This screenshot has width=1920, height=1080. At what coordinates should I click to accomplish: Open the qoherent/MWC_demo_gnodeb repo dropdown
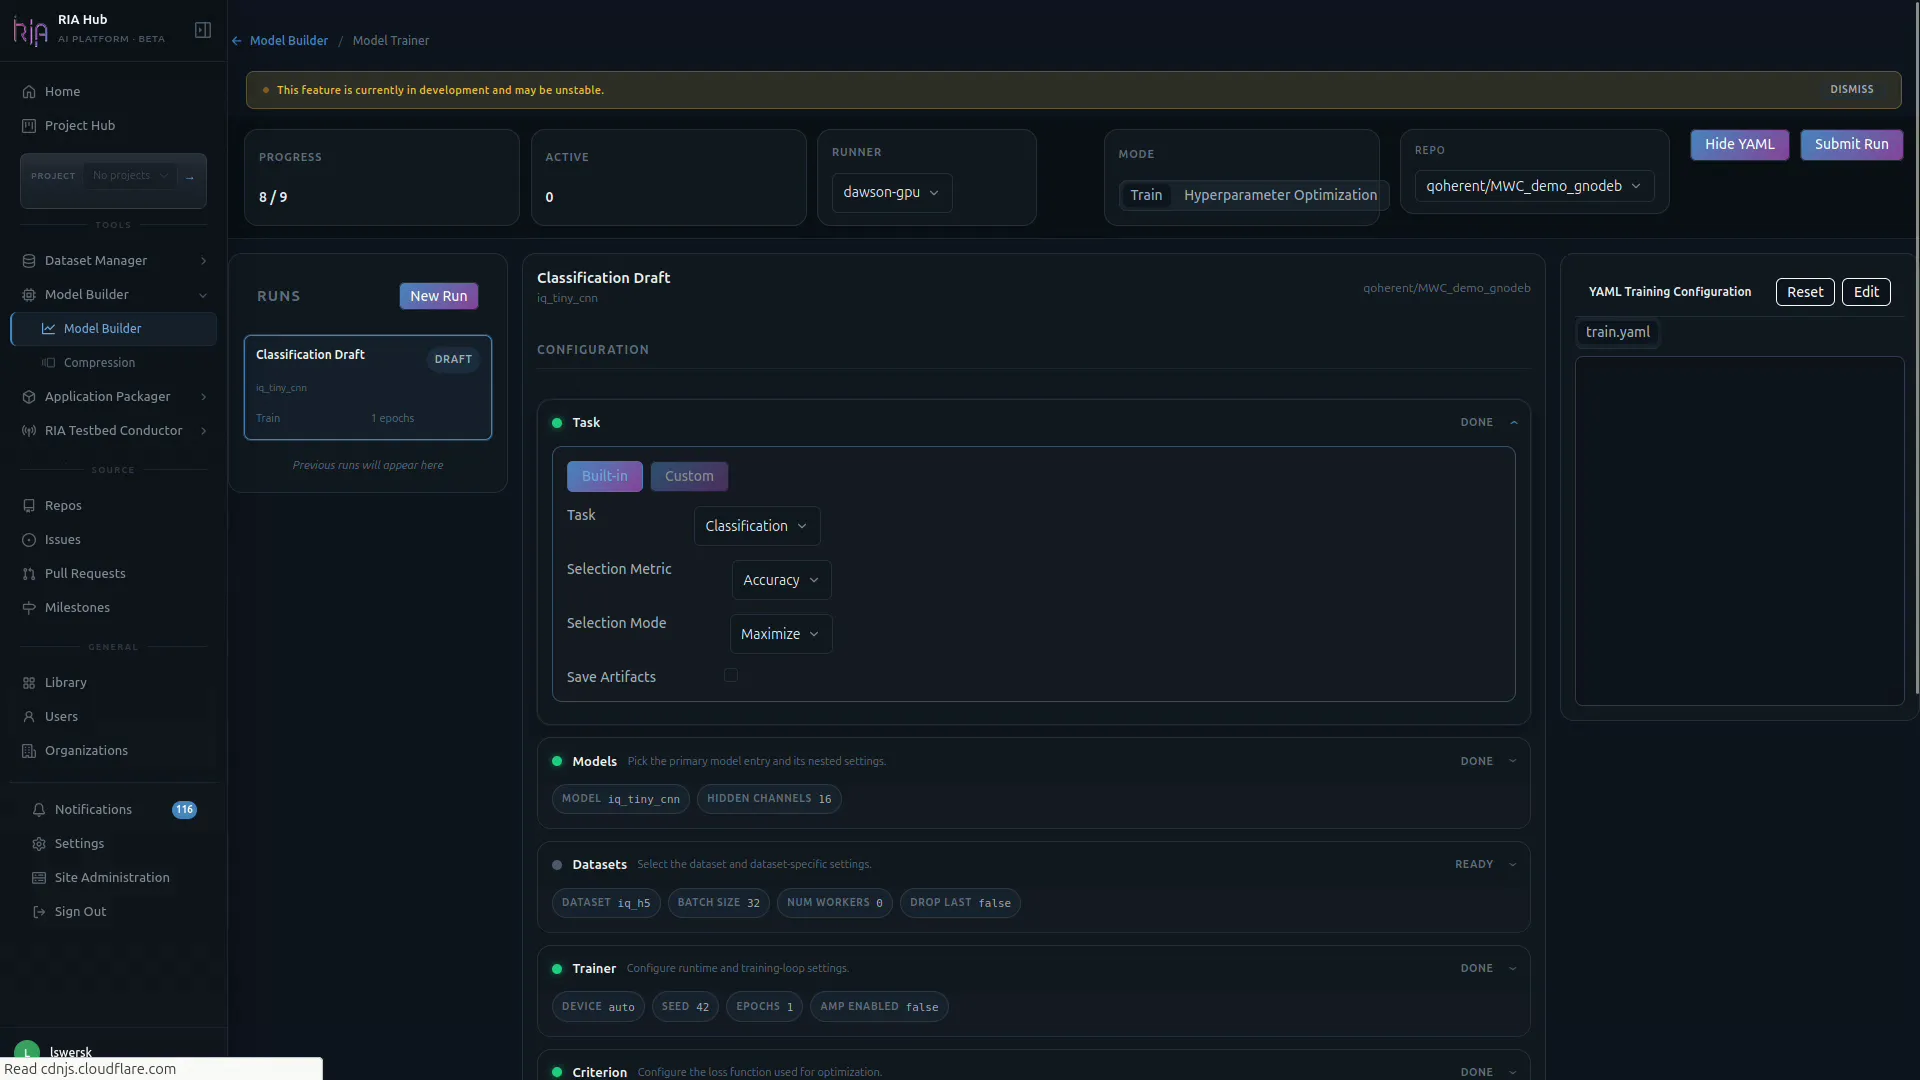coord(1534,186)
